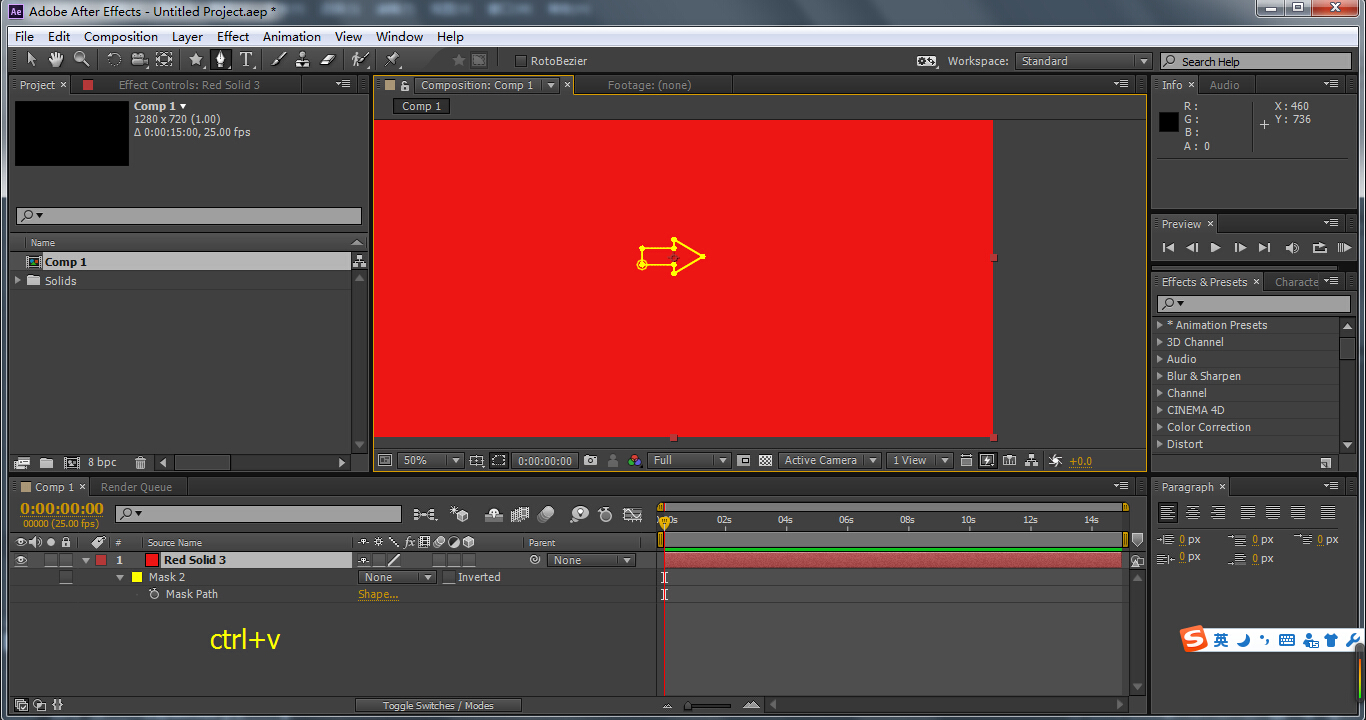Toggle the Mask Path stopwatch
Screen dimensions: 1366x720
tap(154, 594)
